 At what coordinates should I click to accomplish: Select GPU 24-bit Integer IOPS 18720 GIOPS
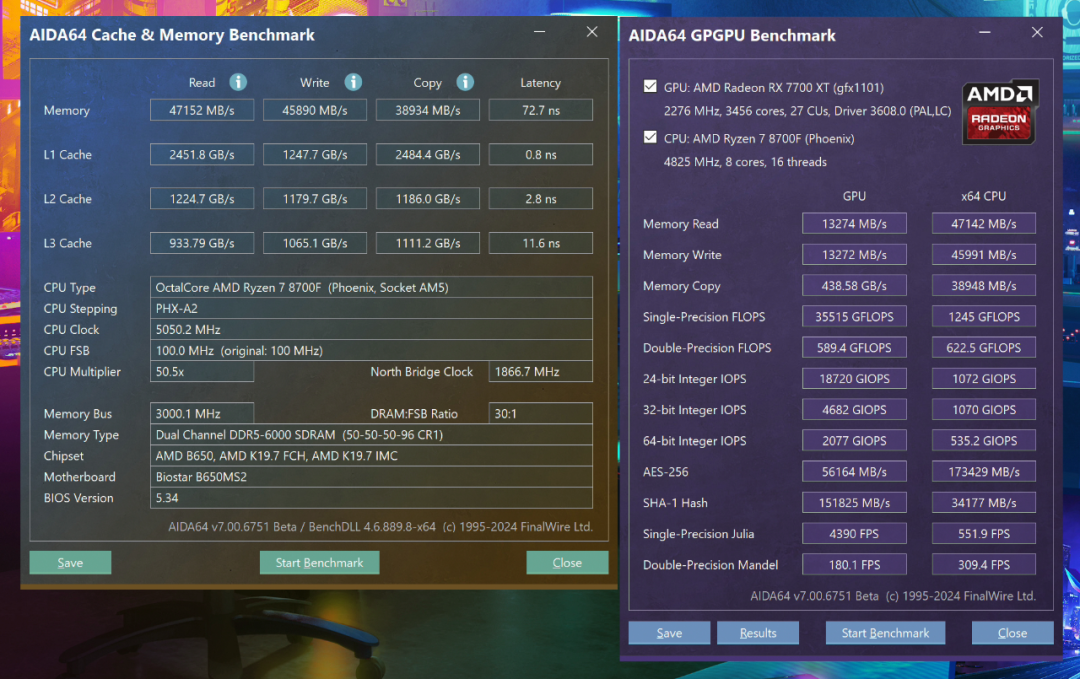point(854,379)
